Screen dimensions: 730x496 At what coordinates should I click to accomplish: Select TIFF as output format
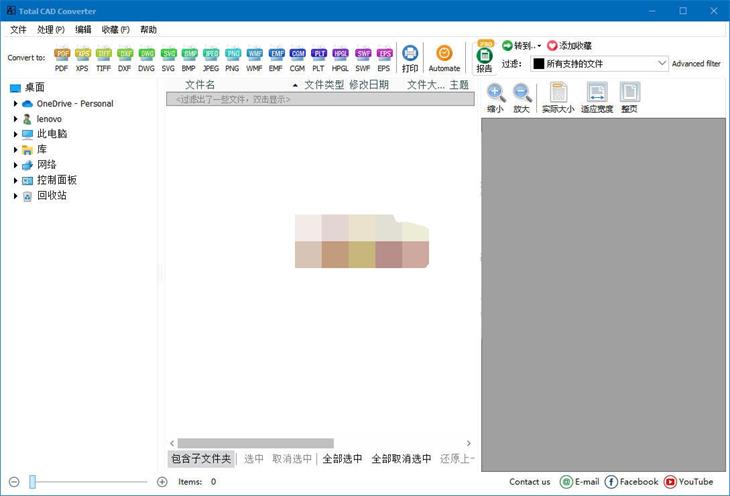(103, 60)
